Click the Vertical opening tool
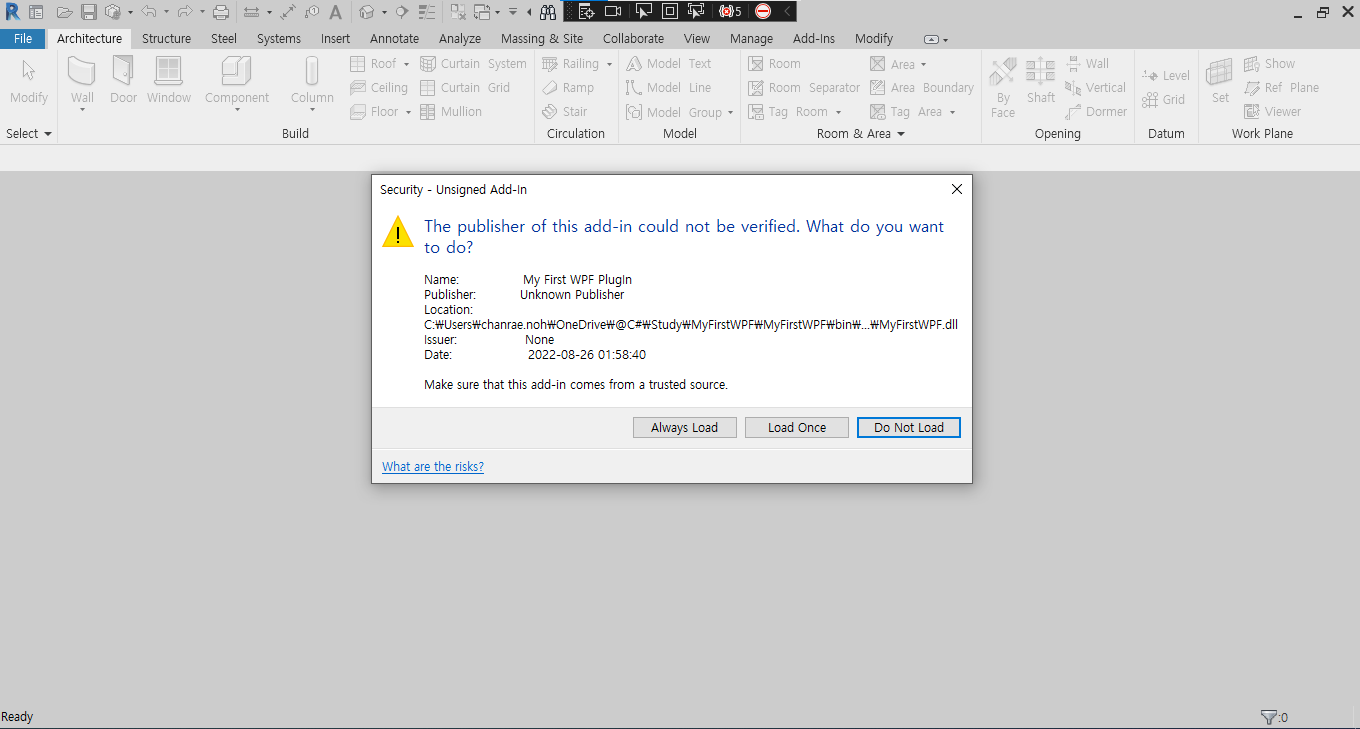Image resolution: width=1360 pixels, height=729 pixels. (1096, 88)
